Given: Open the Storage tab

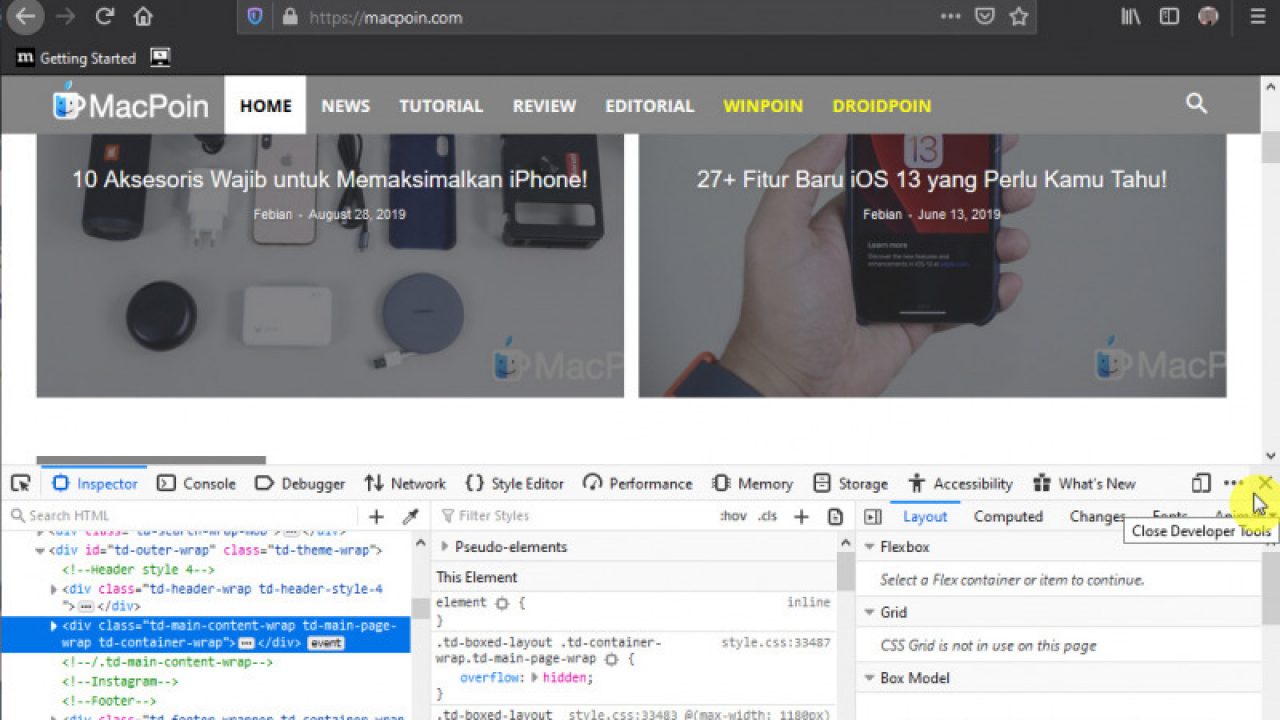Looking at the screenshot, I should click(x=850, y=483).
